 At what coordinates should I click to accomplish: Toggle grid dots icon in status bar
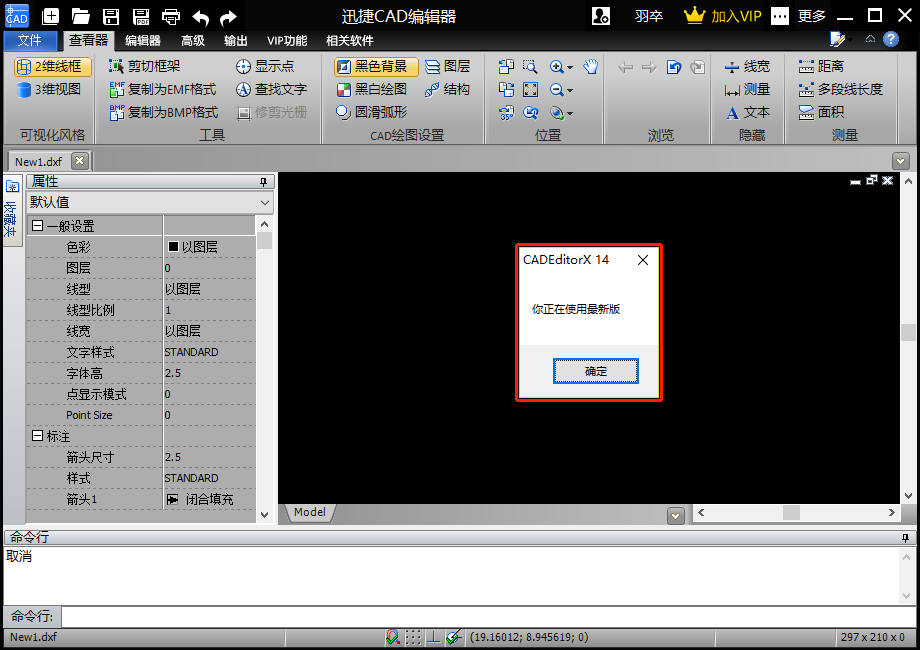pos(413,637)
